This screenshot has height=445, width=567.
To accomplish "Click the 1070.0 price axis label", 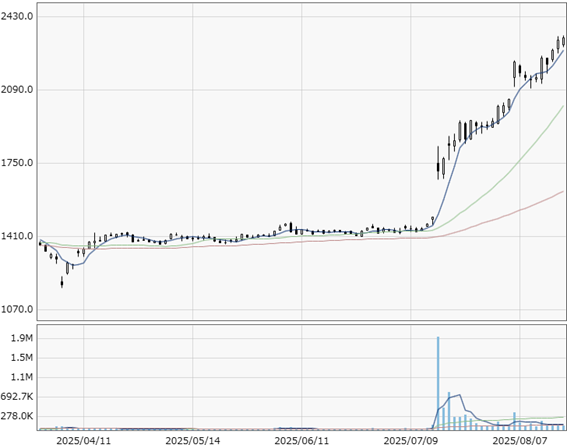I will (x=17, y=309).
